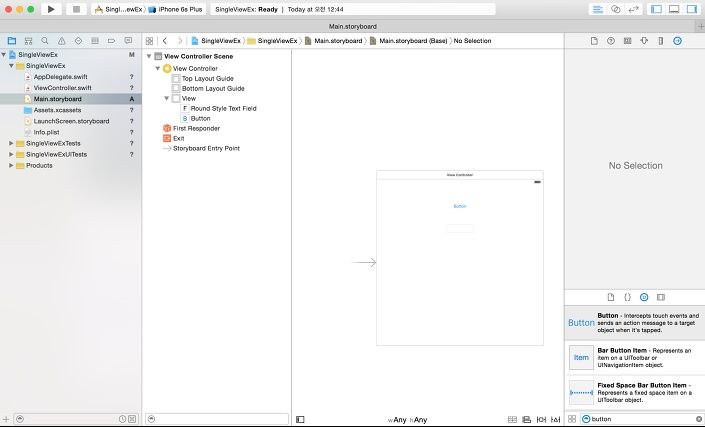Collapse View Controller Scene in outline
This screenshot has width=705, height=427.
pos(149,56)
